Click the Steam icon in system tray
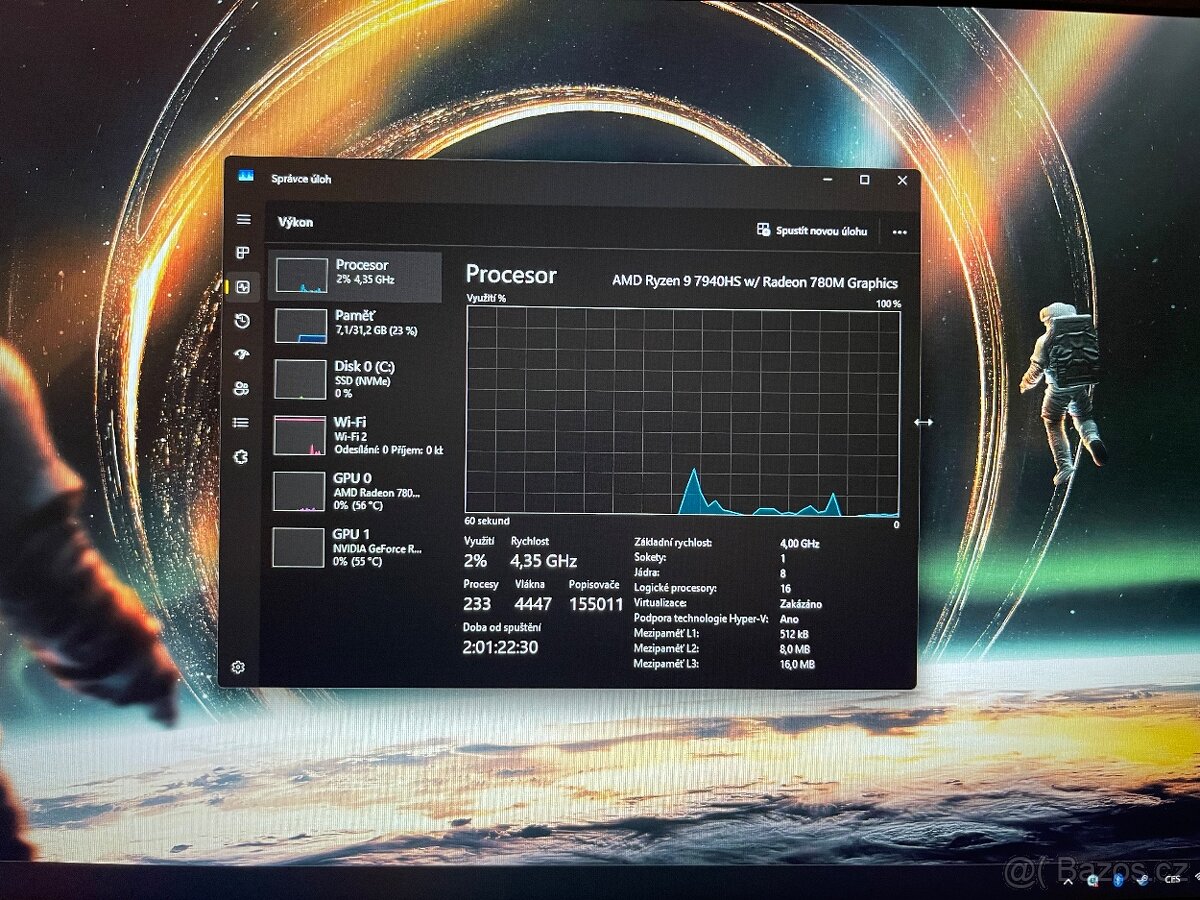Screen dimensions: 1200x900 pos(1143,880)
